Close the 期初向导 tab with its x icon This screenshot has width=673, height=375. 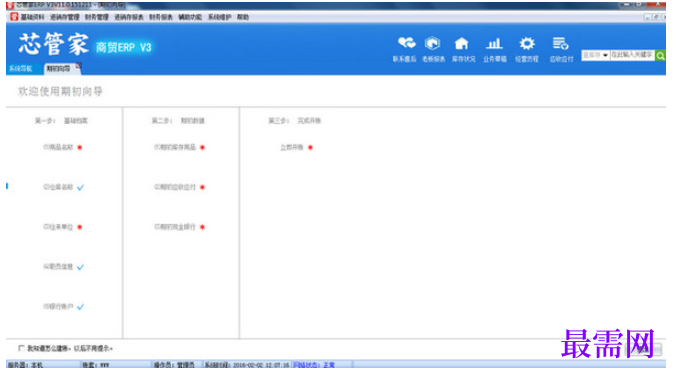tap(79, 66)
